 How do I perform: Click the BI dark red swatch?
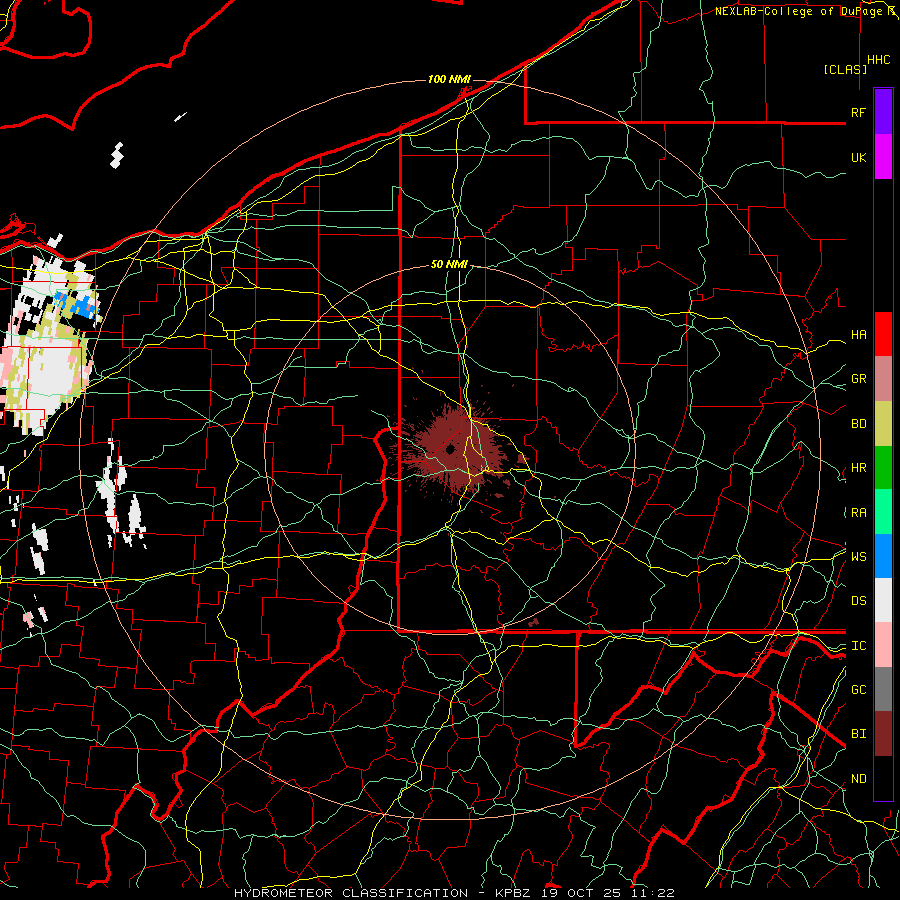pyautogui.click(x=883, y=734)
